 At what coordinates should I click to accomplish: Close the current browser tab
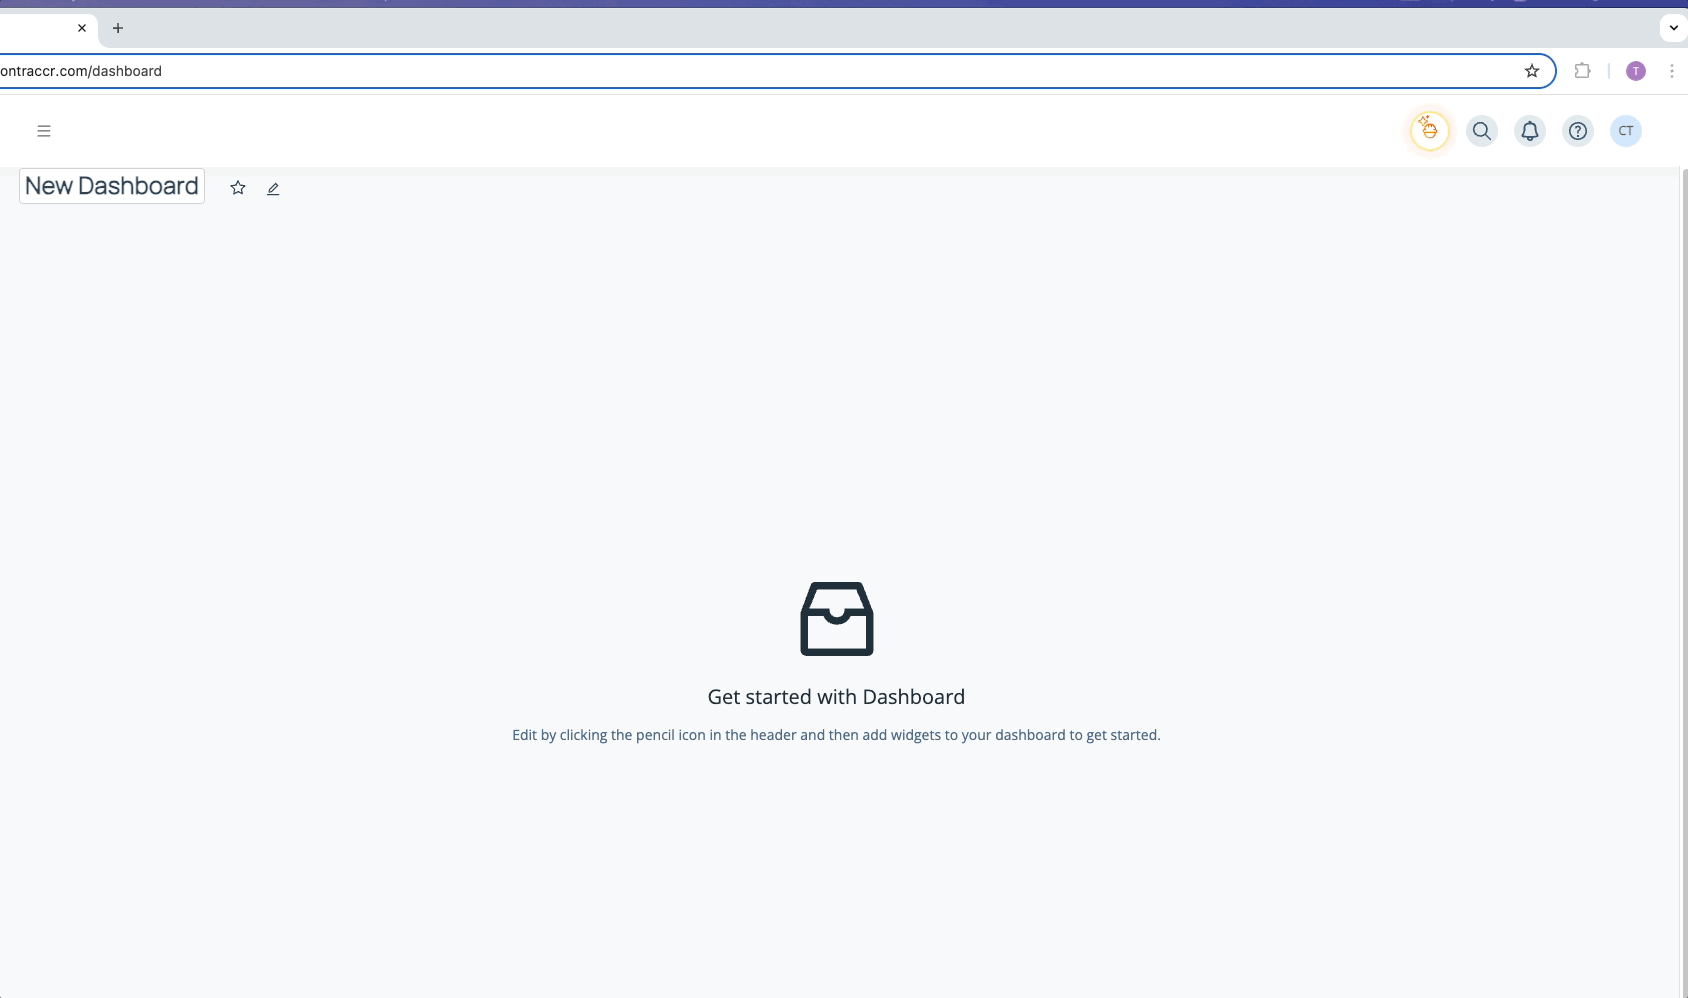coord(82,28)
